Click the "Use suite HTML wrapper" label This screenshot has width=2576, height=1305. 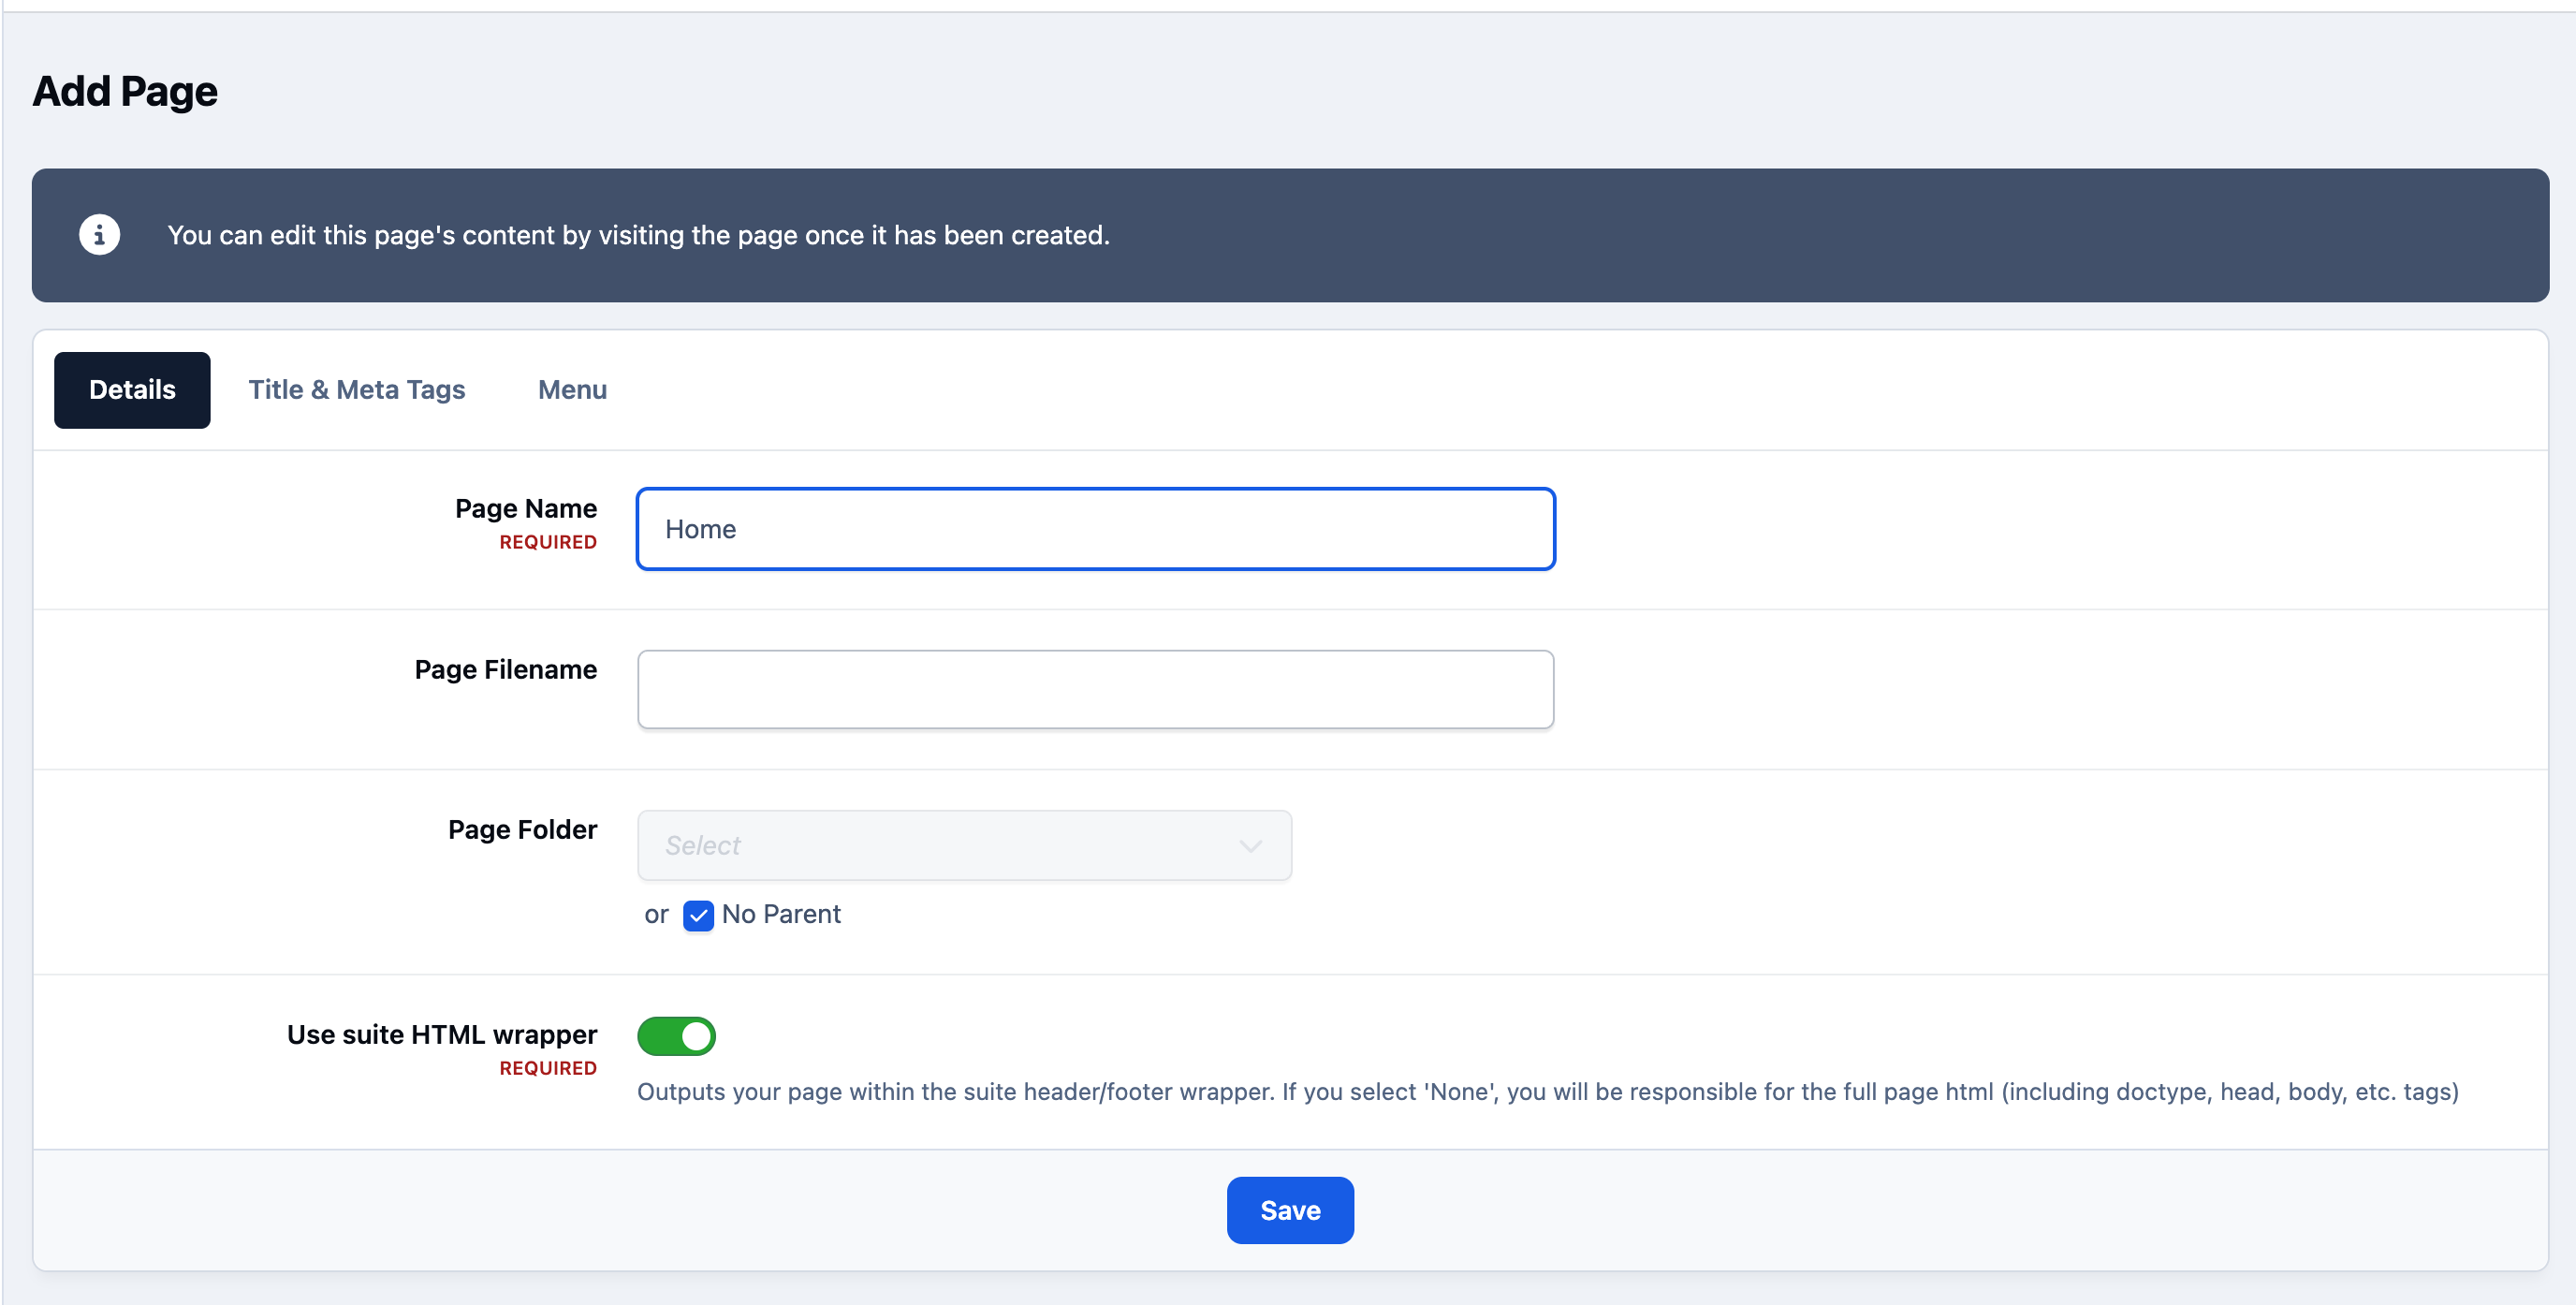coord(442,1034)
